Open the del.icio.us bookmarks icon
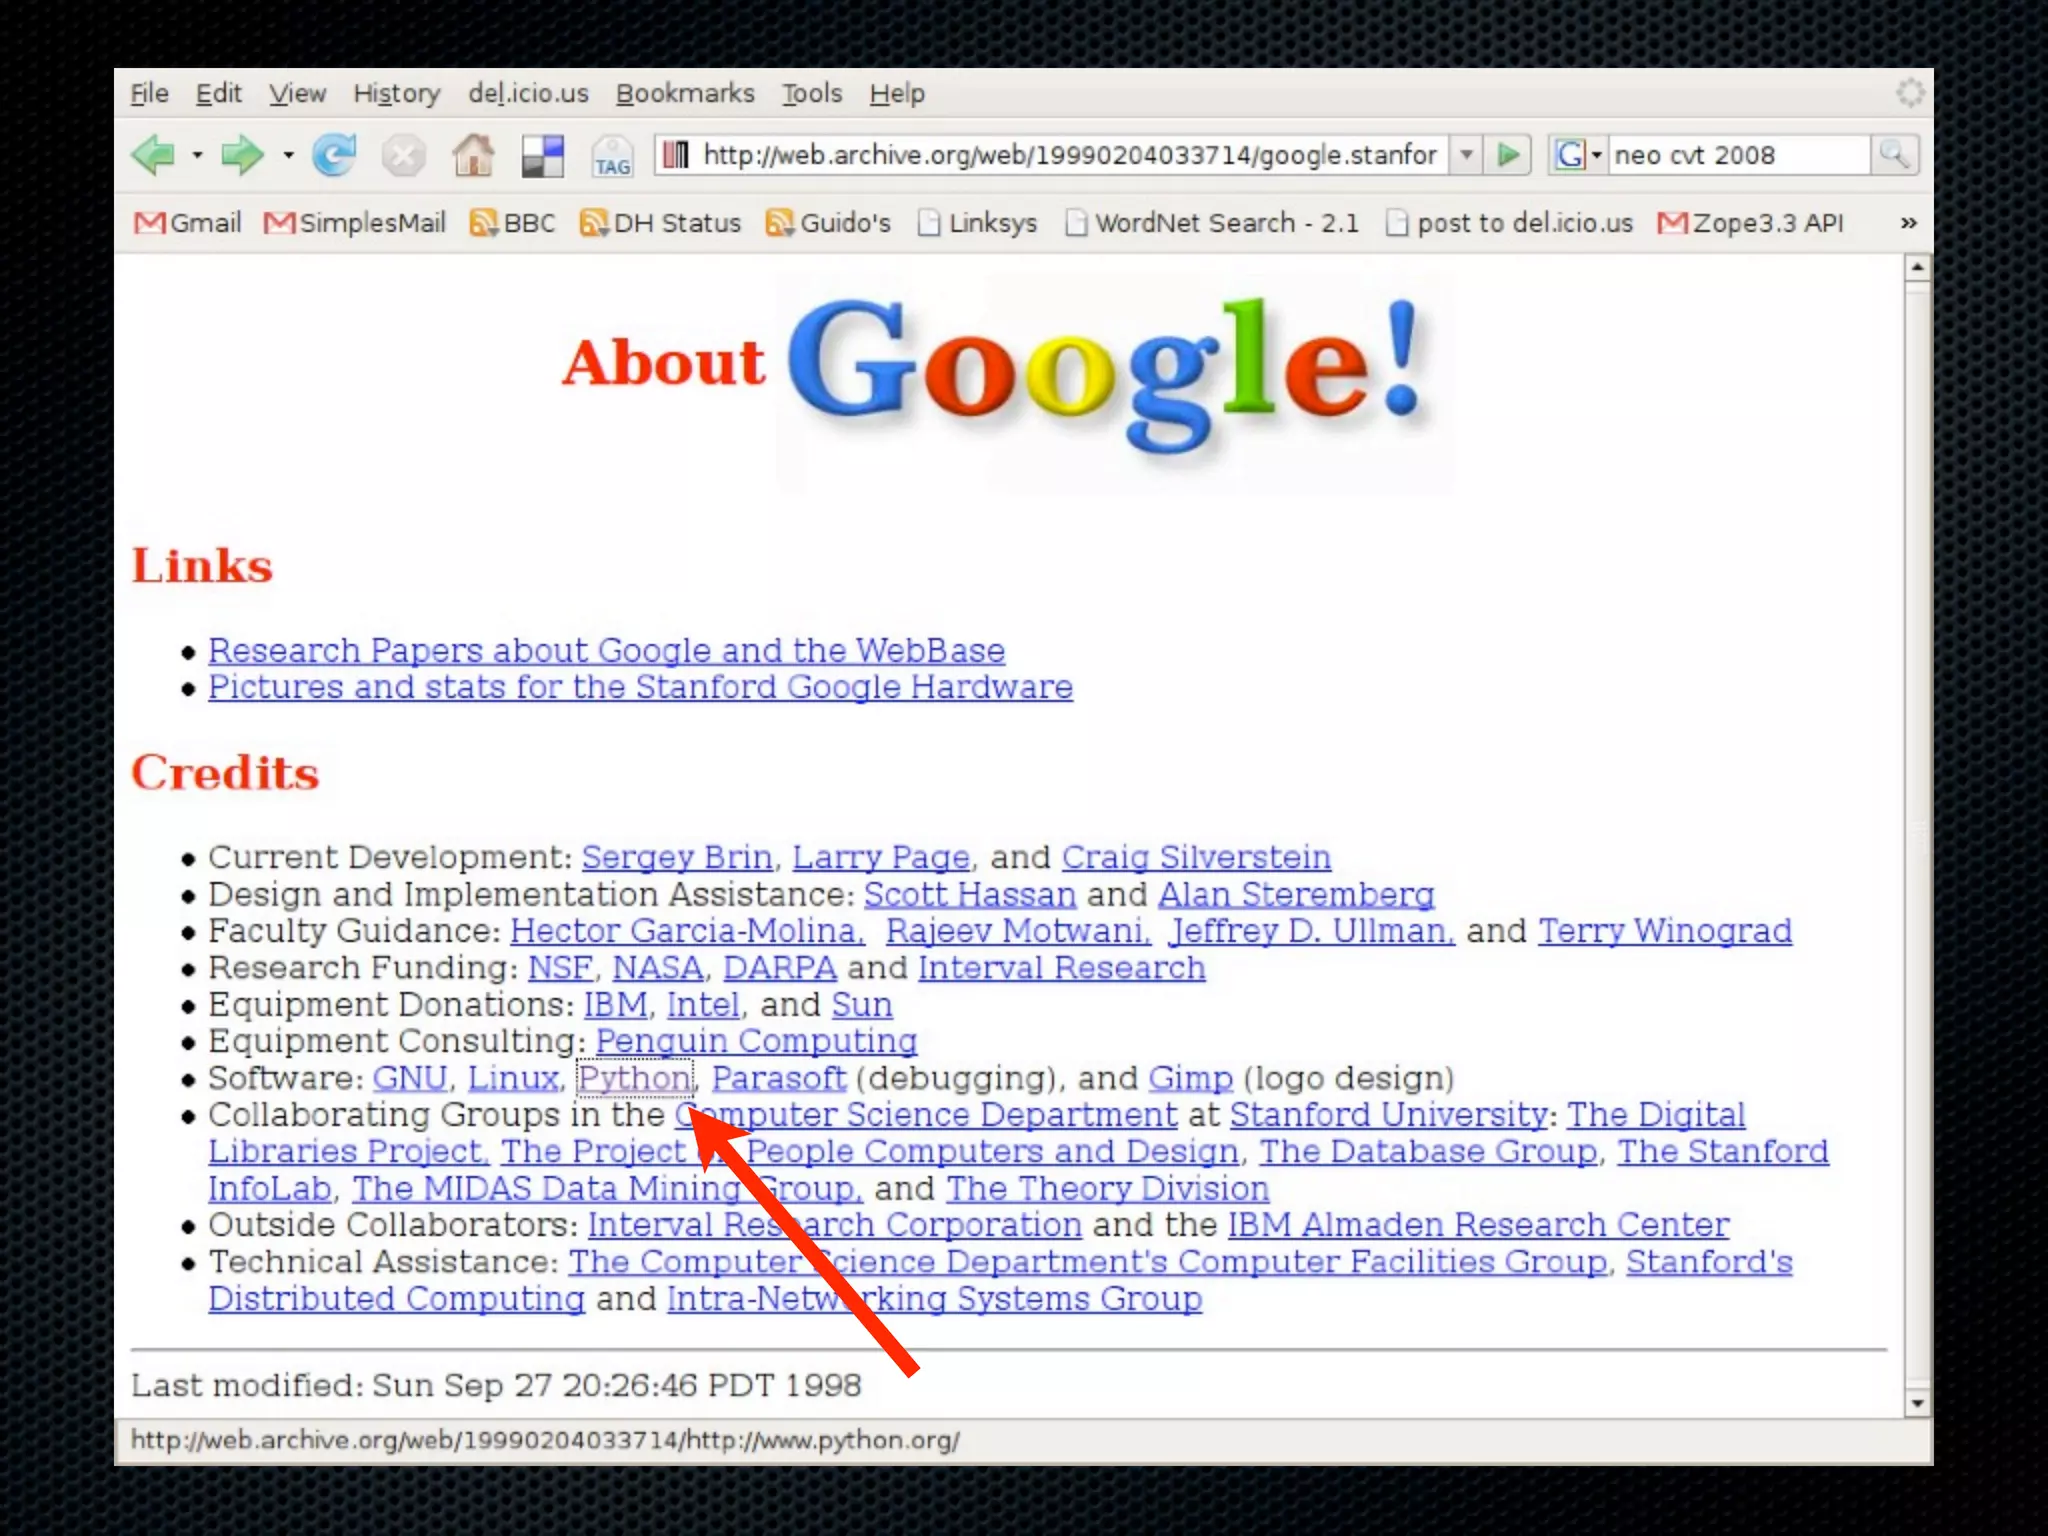Image resolution: width=2048 pixels, height=1536 pixels. 543,156
